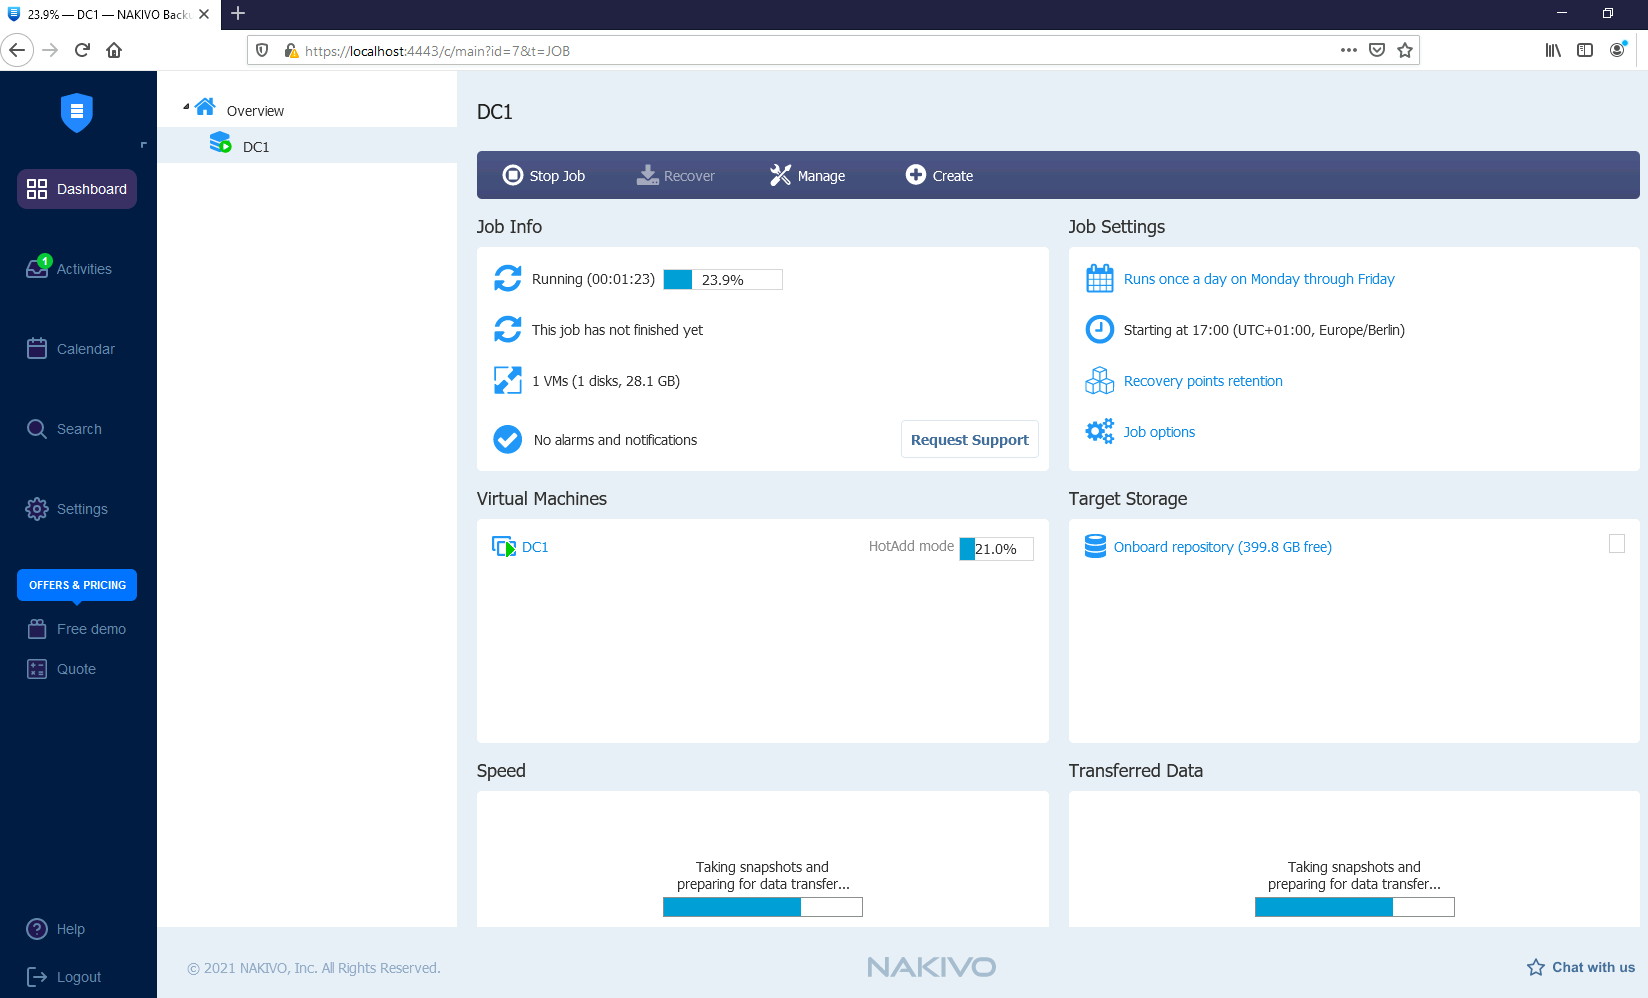Toggle the Target Storage checkbox
1648x998 pixels.
pyautogui.click(x=1617, y=544)
